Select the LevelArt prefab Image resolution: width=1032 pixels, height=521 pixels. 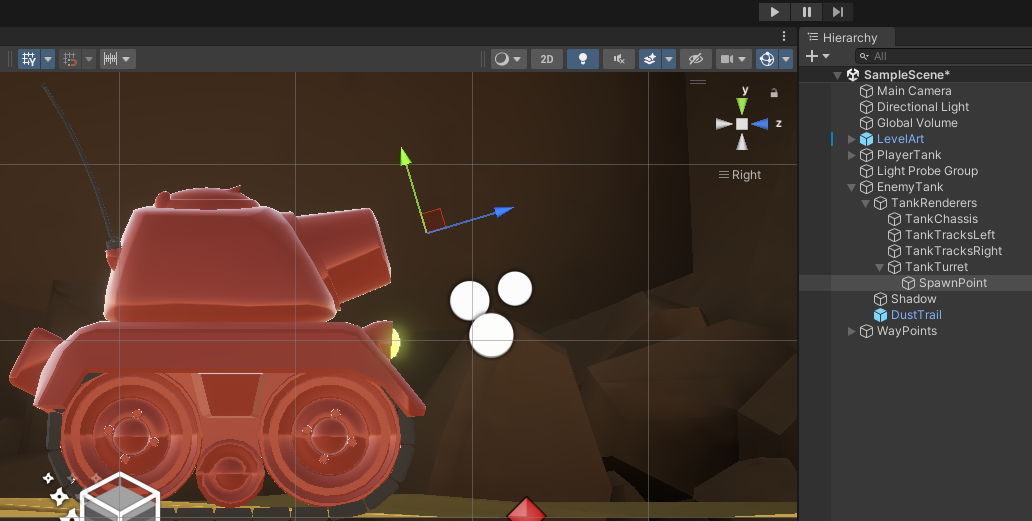click(900, 139)
